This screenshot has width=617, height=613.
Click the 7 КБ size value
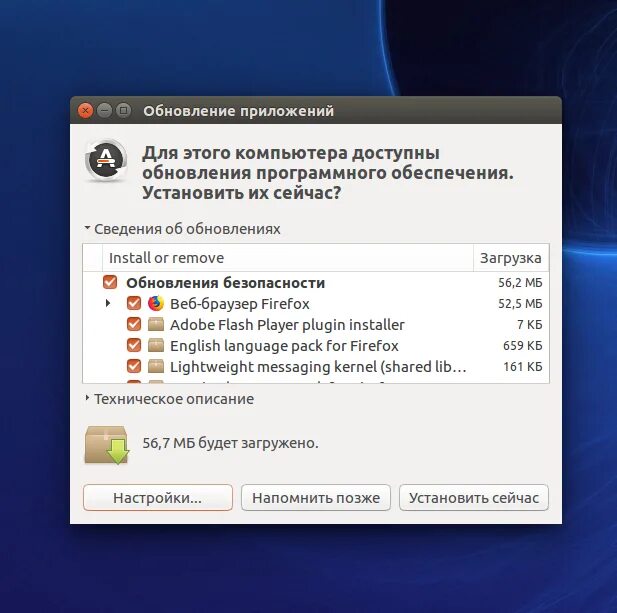(530, 325)
